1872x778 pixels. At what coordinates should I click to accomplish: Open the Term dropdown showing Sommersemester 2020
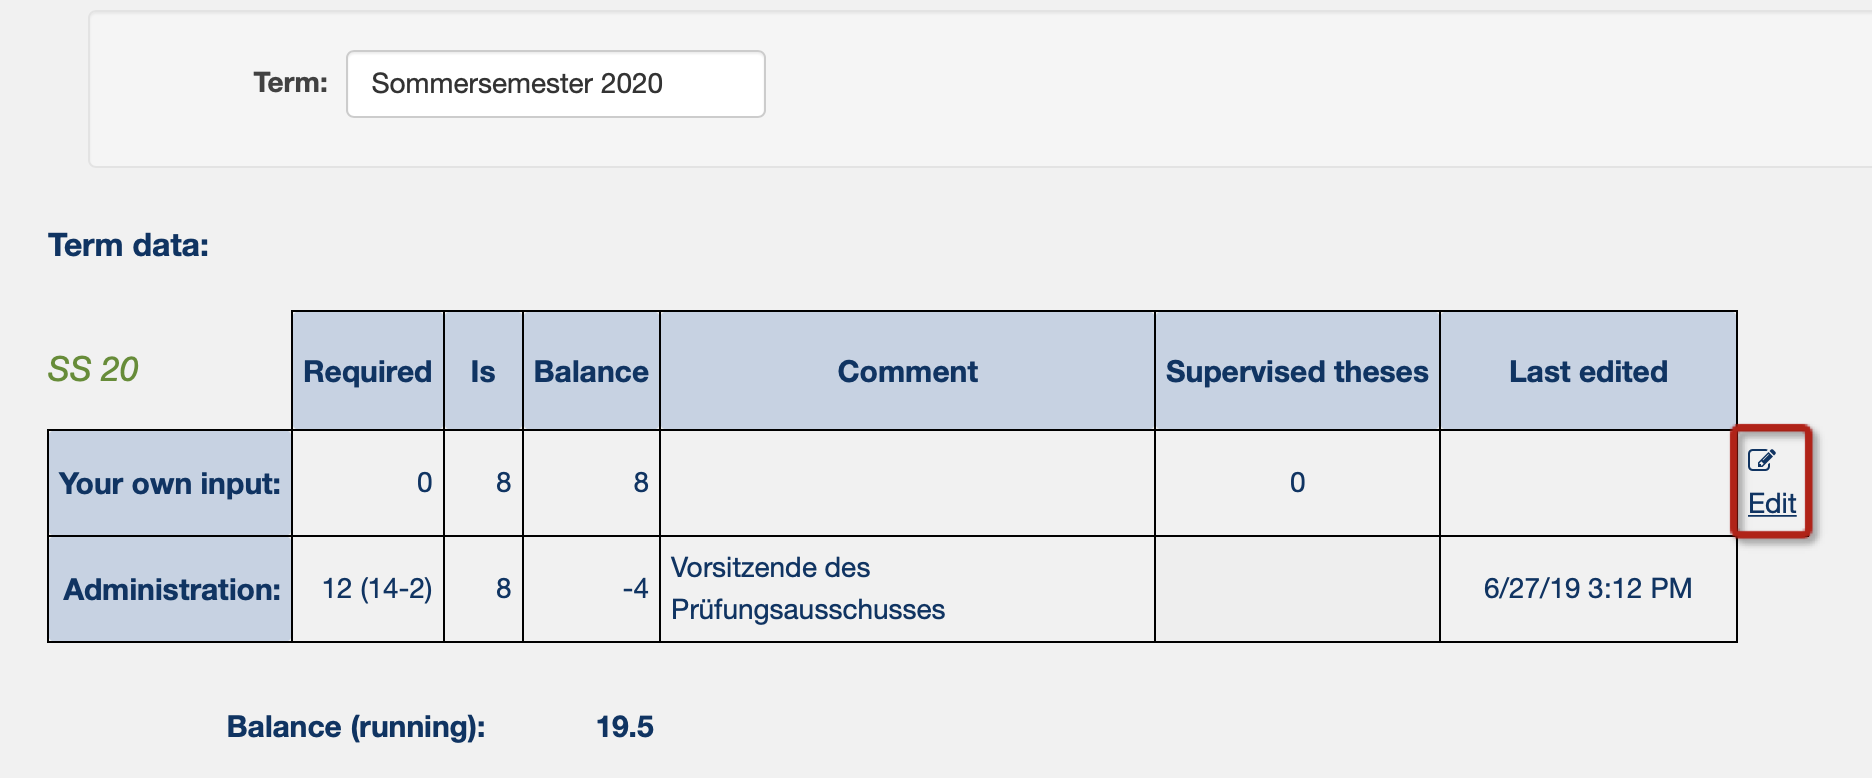[556, 84]
